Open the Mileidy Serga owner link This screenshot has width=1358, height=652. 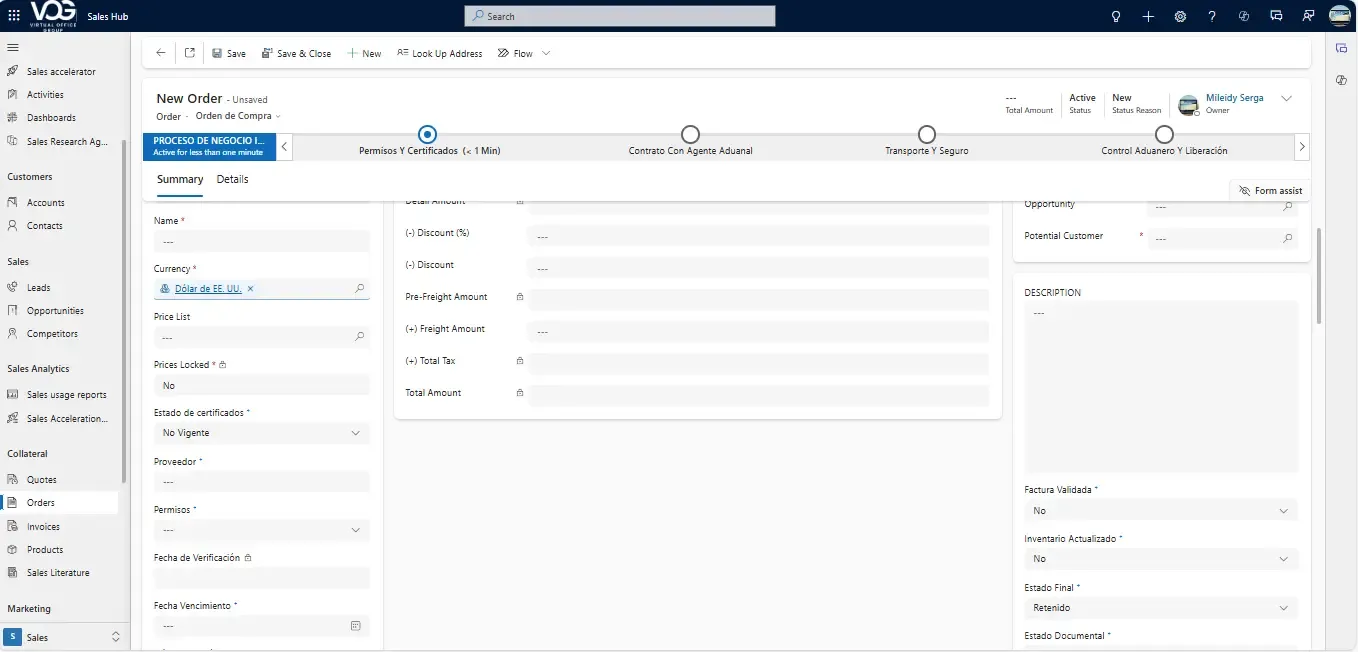(x=1234, y=98)
